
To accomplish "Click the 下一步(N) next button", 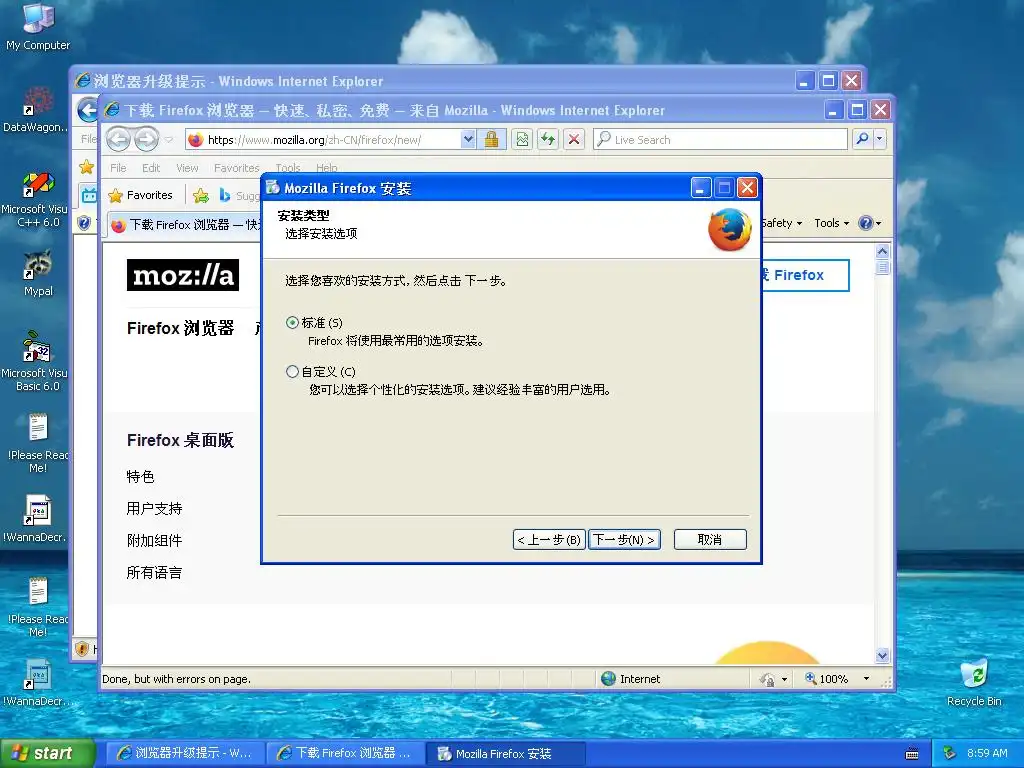I will pyautogui.click(x=624, y=539).
